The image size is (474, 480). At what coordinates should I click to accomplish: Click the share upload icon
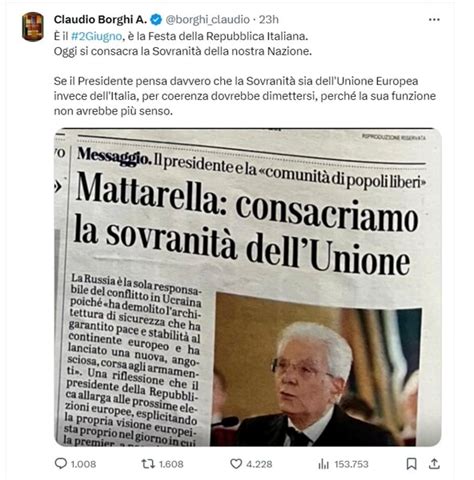coord(434,463)
